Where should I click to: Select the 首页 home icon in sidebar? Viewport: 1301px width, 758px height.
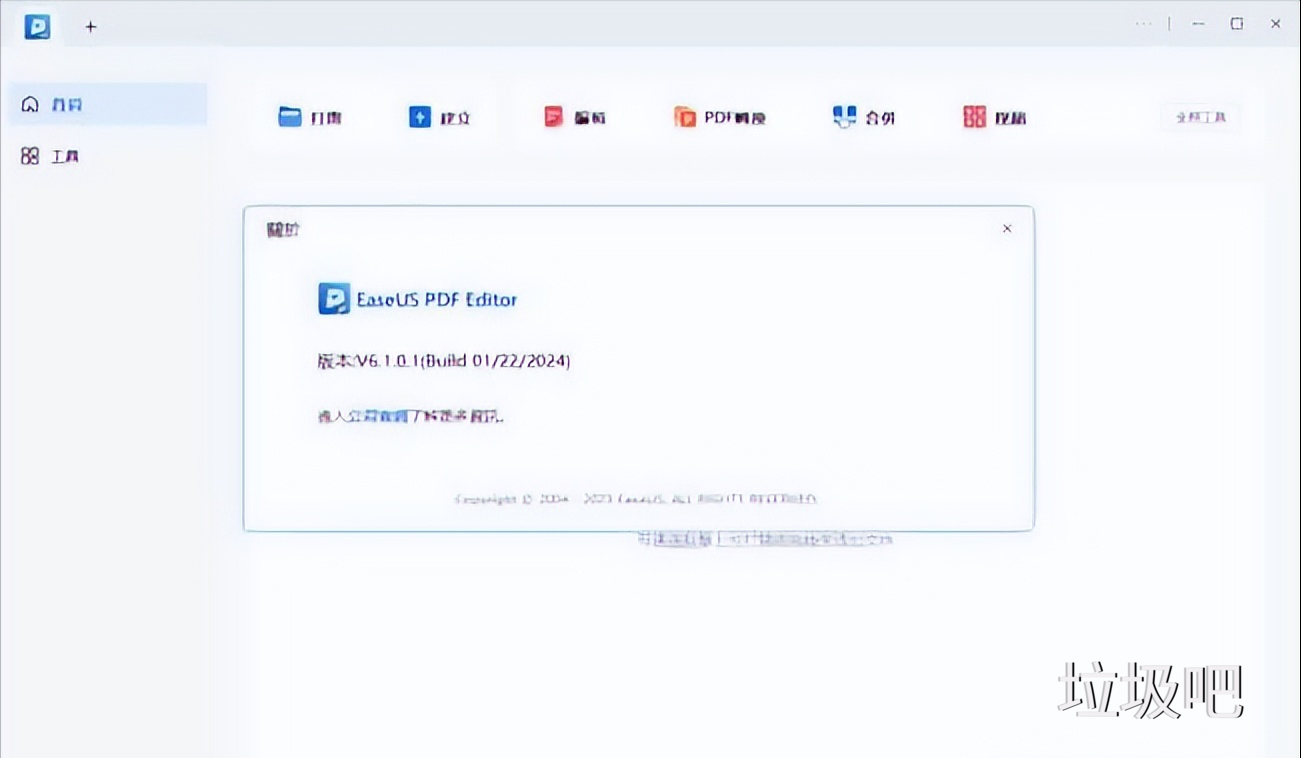pyautogui.click(x=30, y=104)
